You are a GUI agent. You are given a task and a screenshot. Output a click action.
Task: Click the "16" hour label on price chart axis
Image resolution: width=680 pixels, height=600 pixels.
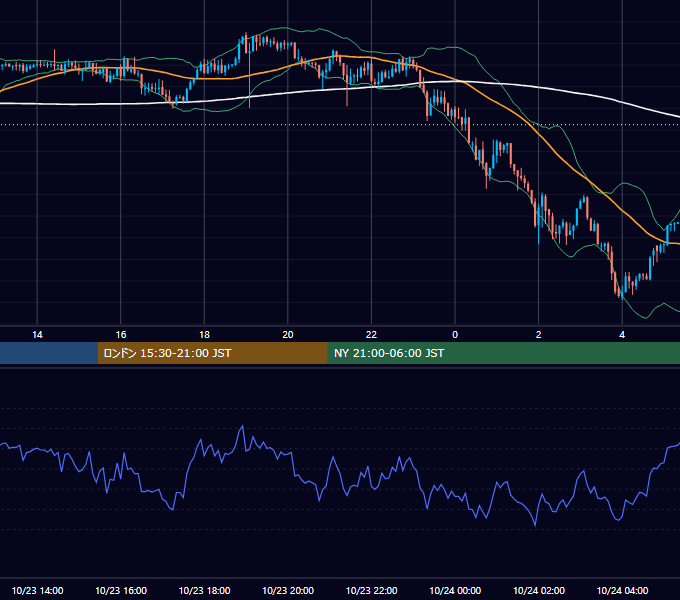tap(121, 335)
